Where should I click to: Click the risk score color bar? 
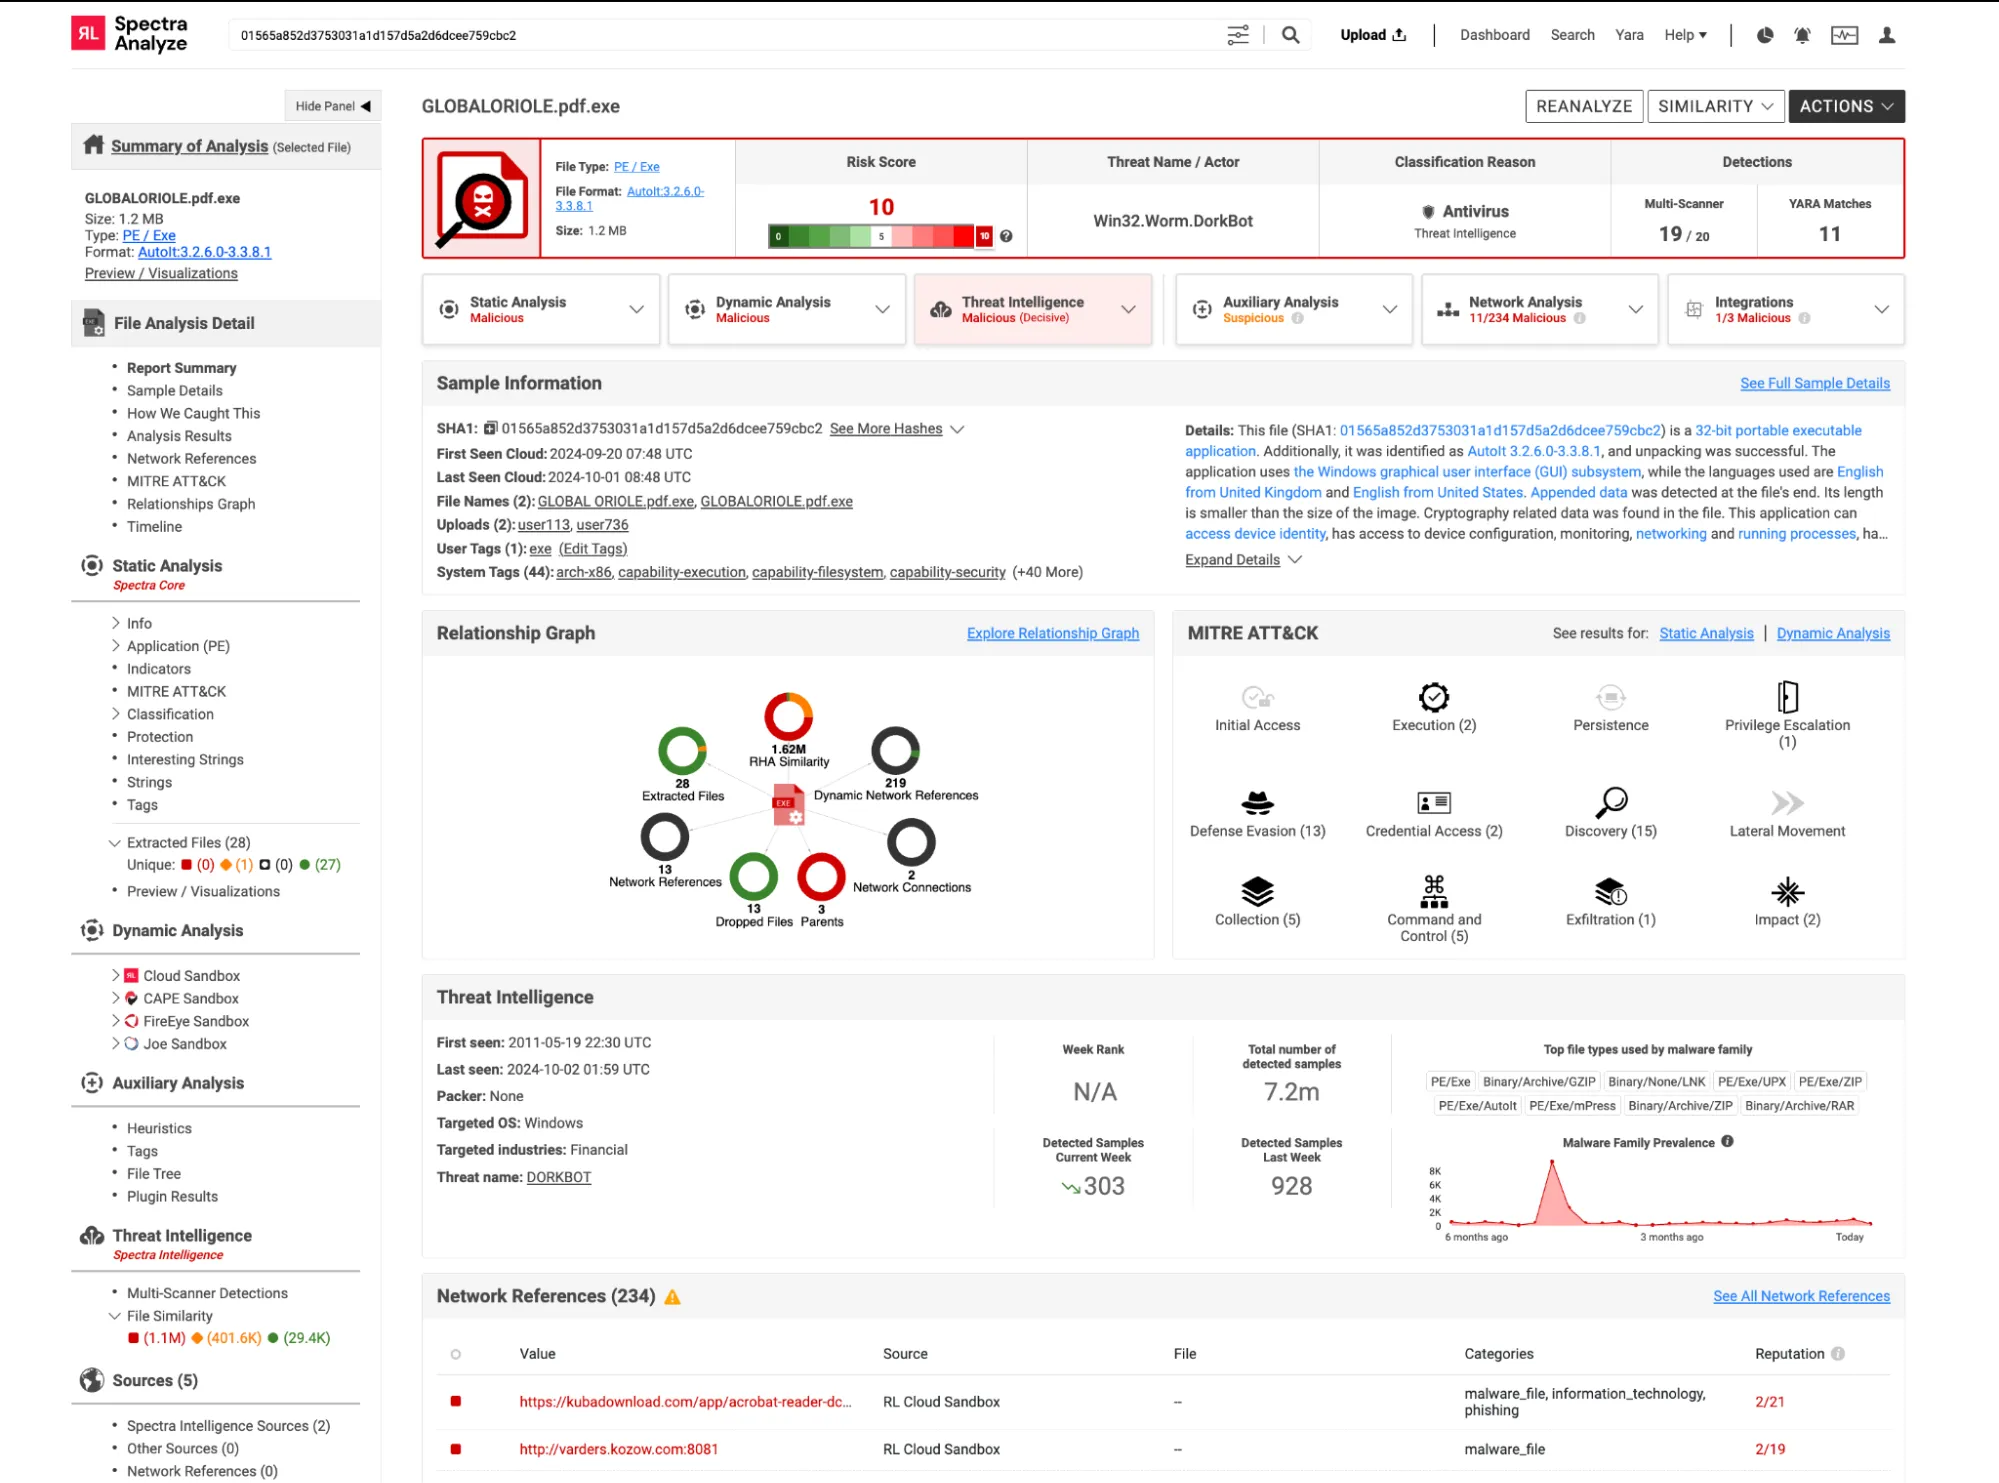(x=880, y=236)
